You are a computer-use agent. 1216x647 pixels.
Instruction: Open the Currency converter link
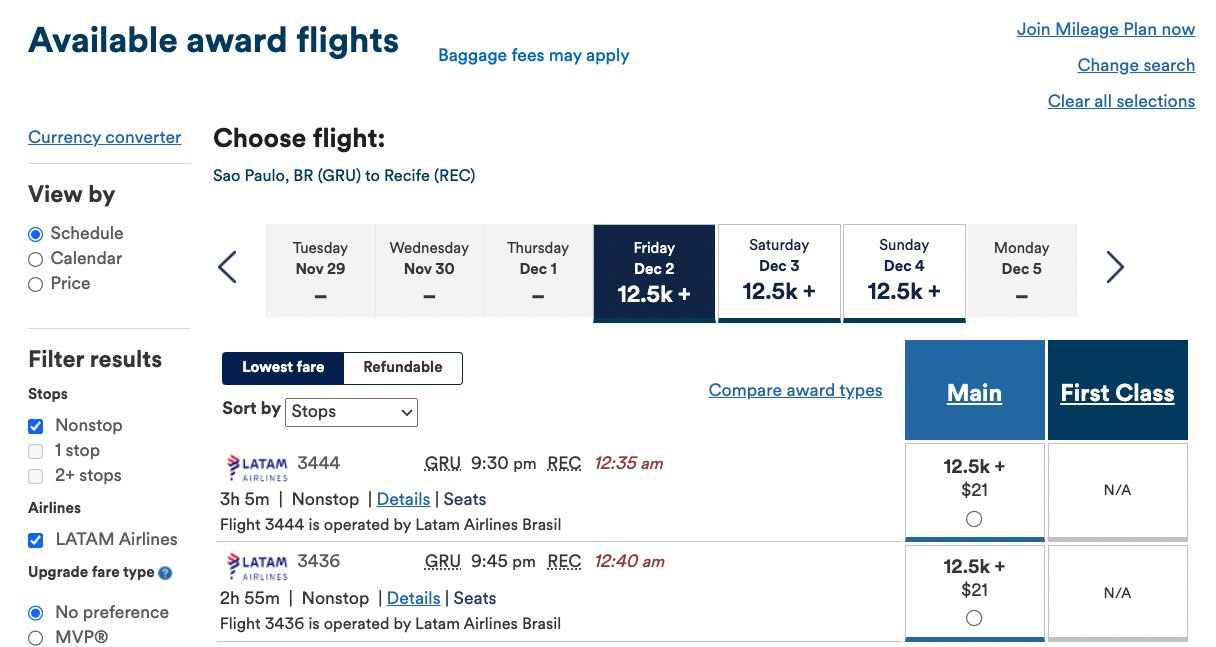pyautogui.click(x=105, y=138)
